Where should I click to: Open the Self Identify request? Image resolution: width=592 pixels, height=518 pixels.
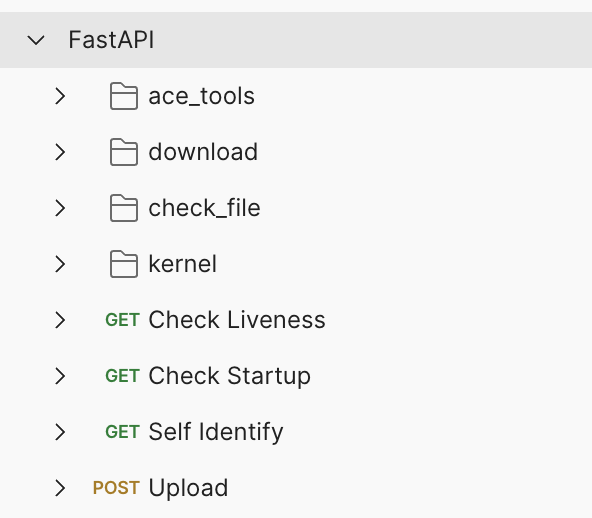pyautogui.click(x=216, y=432)
